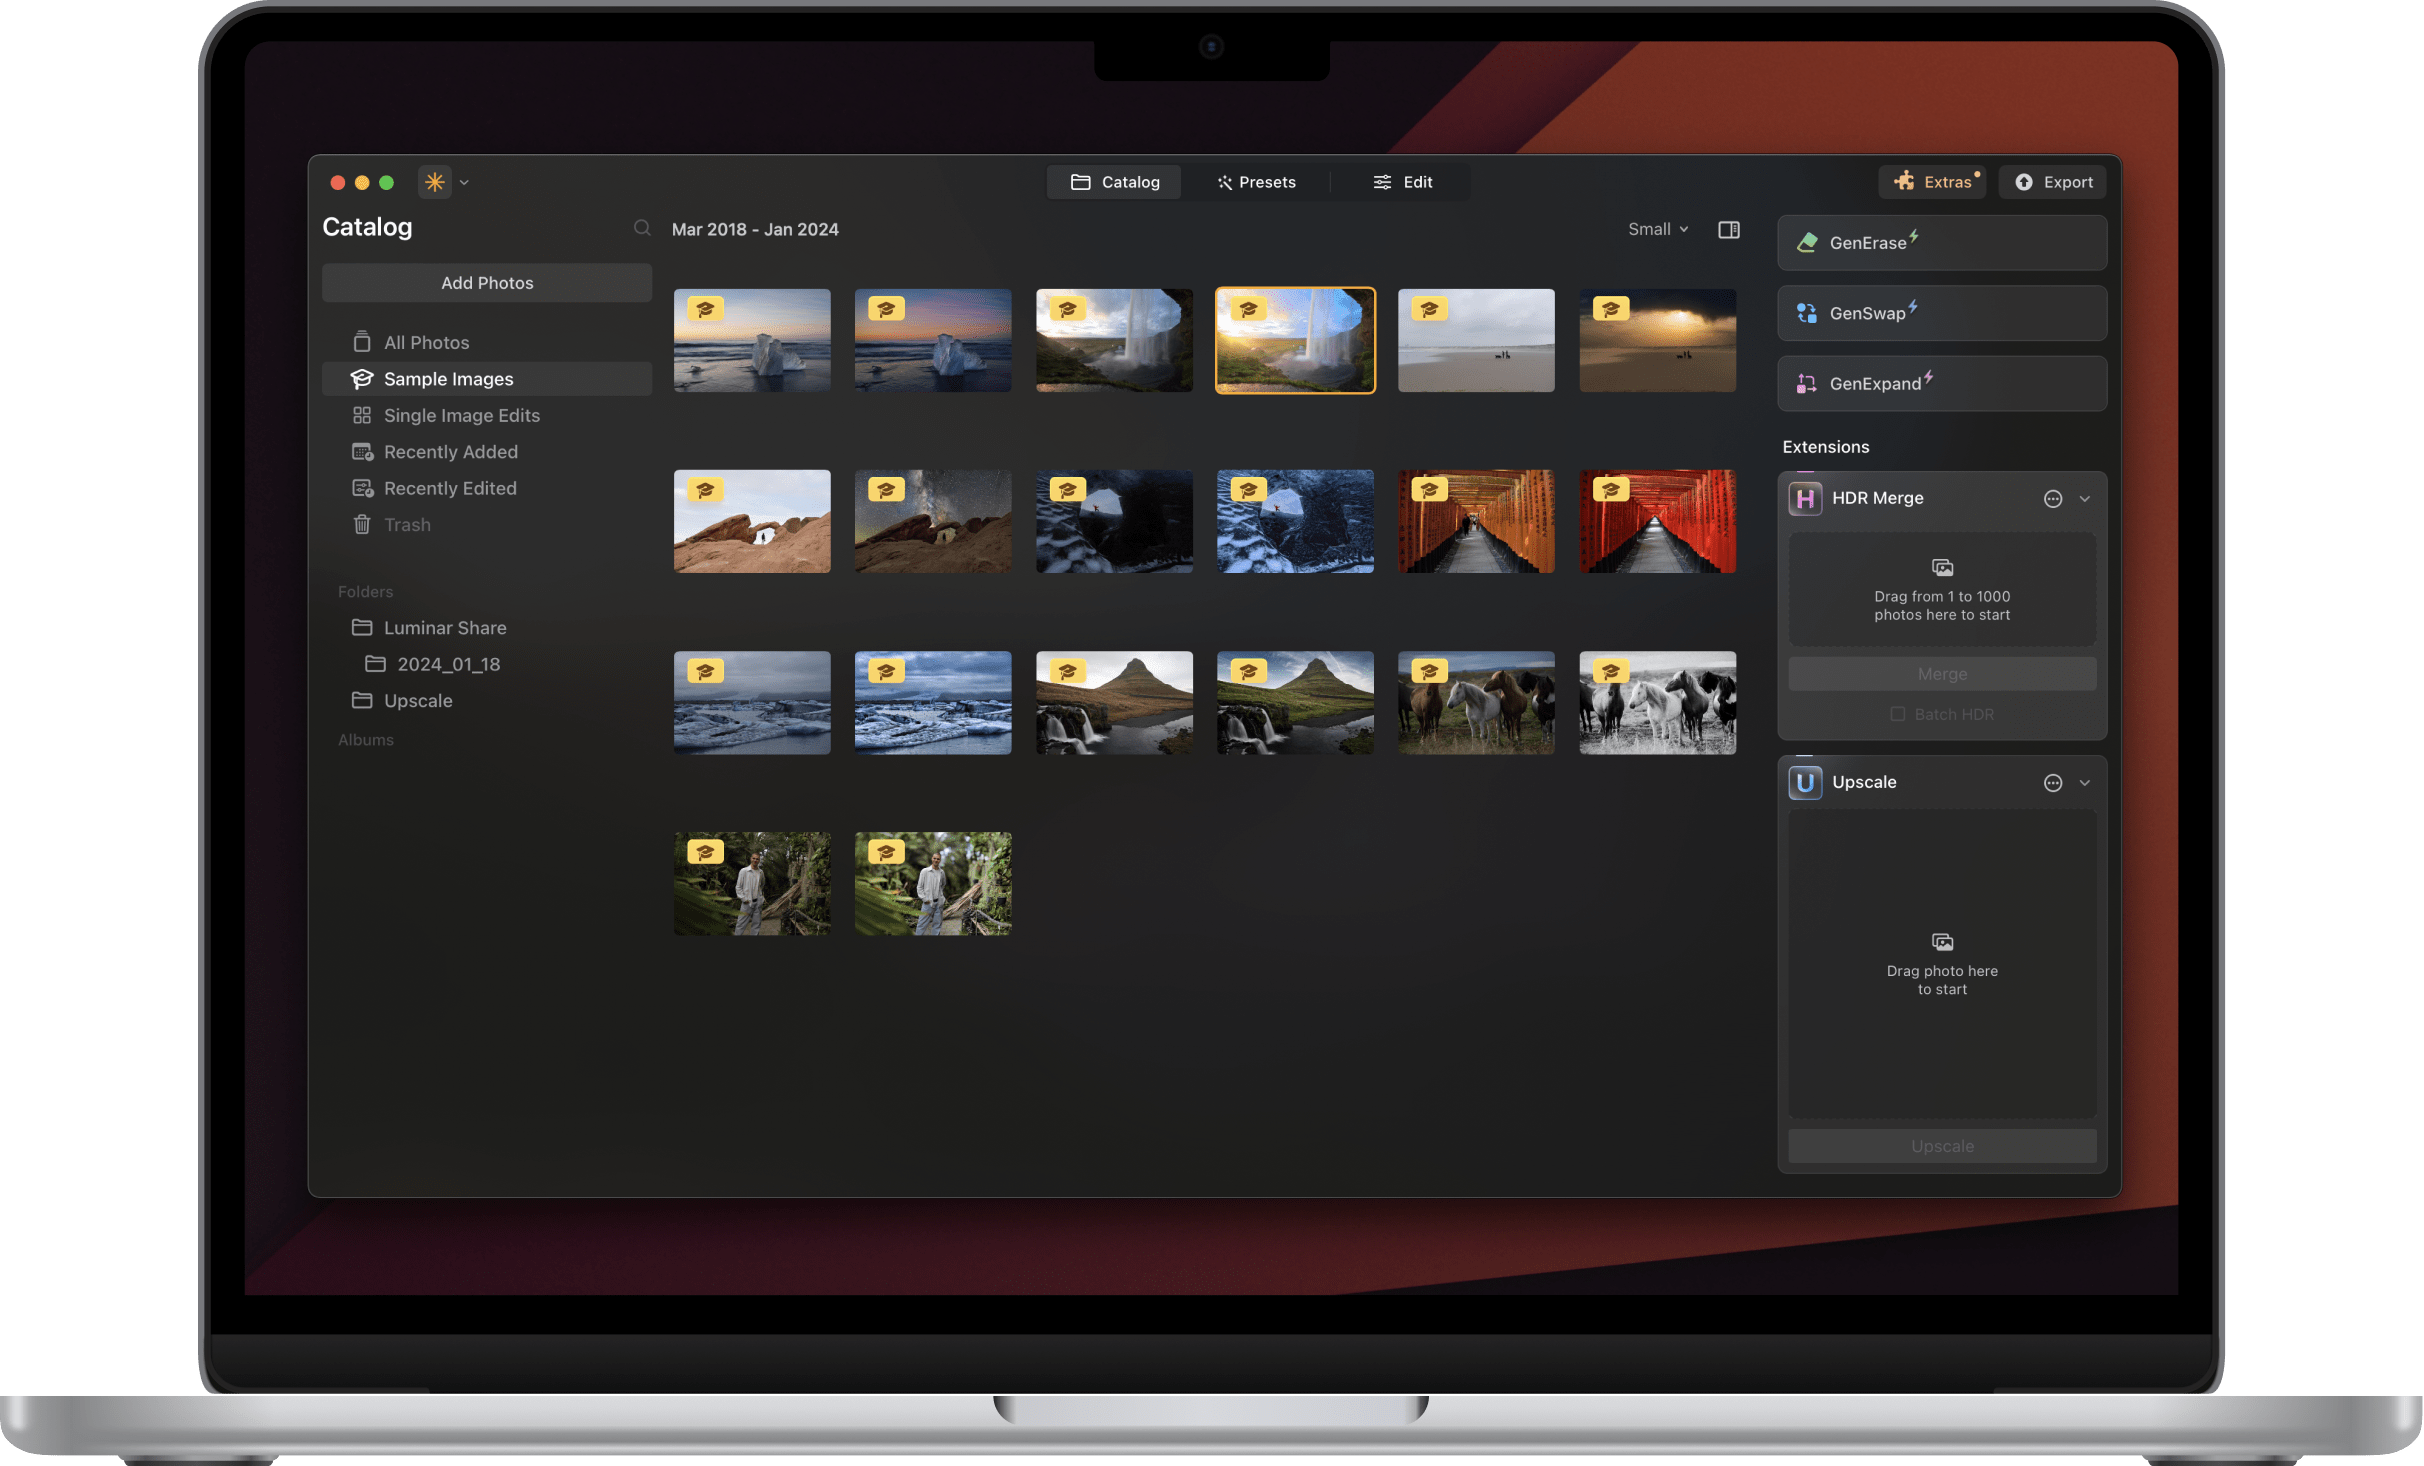The image size is (2424, 1466).
Task: Select the Luminar Share folder
Action: 444,627
